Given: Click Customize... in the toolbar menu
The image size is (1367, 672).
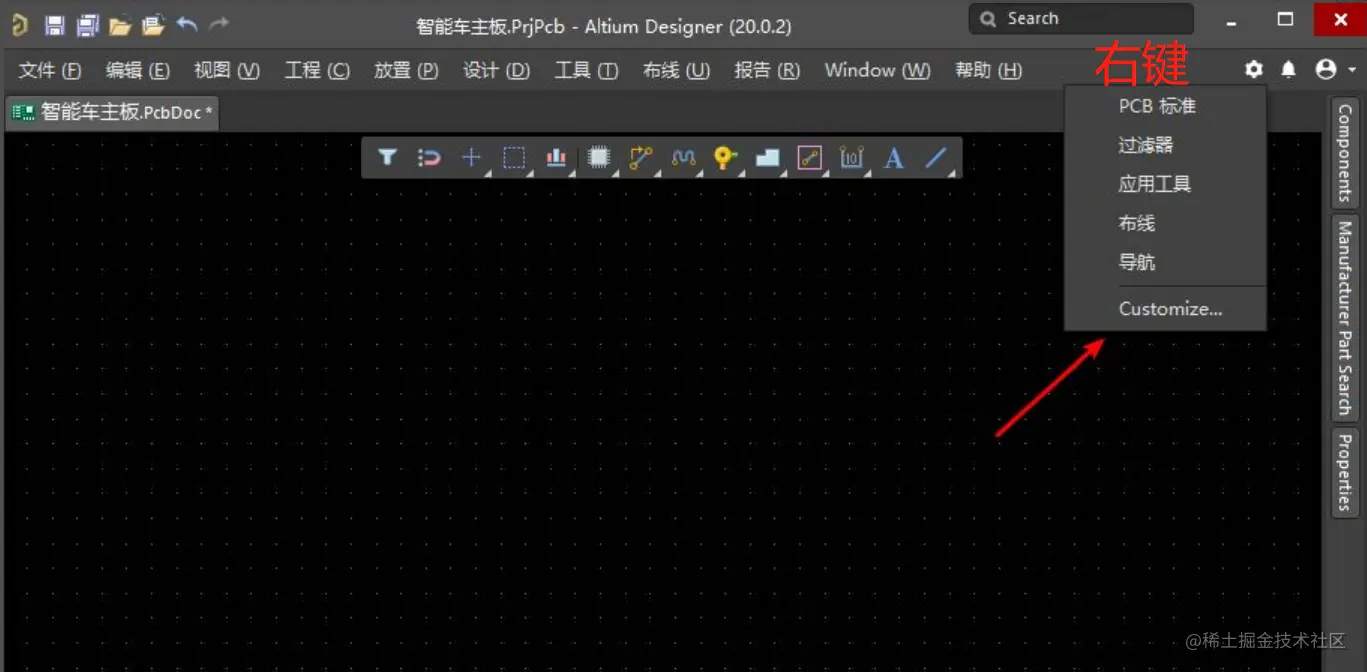Looking at the screenshot, I should pos(1170,308).
